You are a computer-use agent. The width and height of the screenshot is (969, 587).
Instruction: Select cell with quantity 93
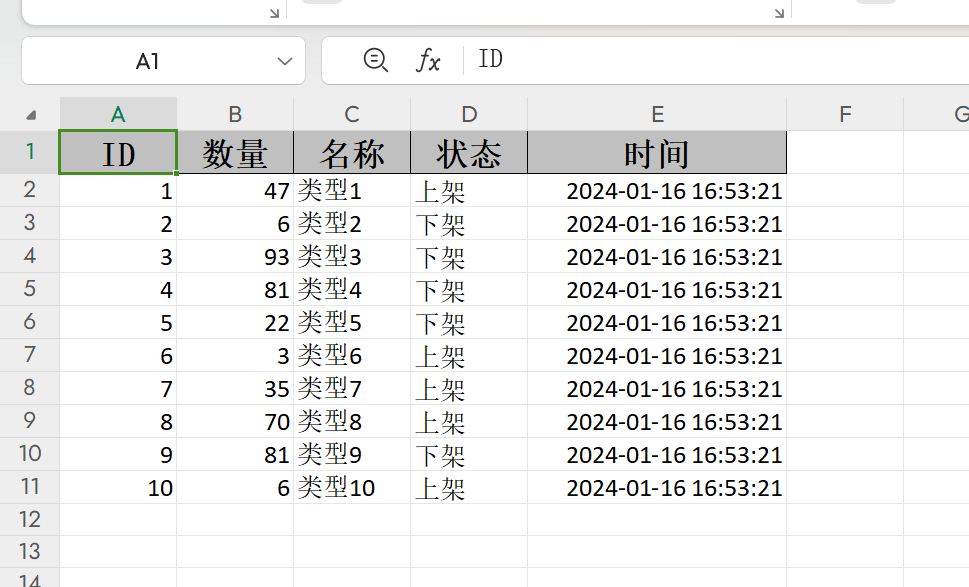click(235, 256)
